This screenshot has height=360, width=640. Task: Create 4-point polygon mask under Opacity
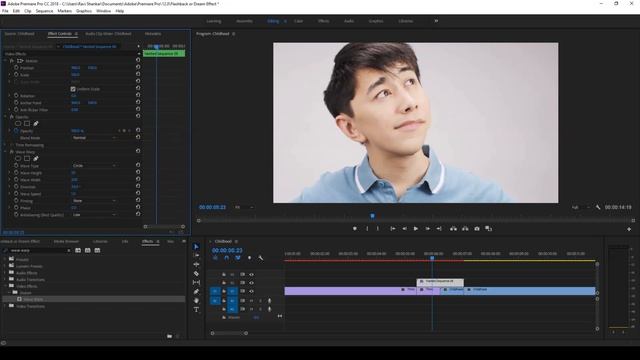click(x=27, y=123)
